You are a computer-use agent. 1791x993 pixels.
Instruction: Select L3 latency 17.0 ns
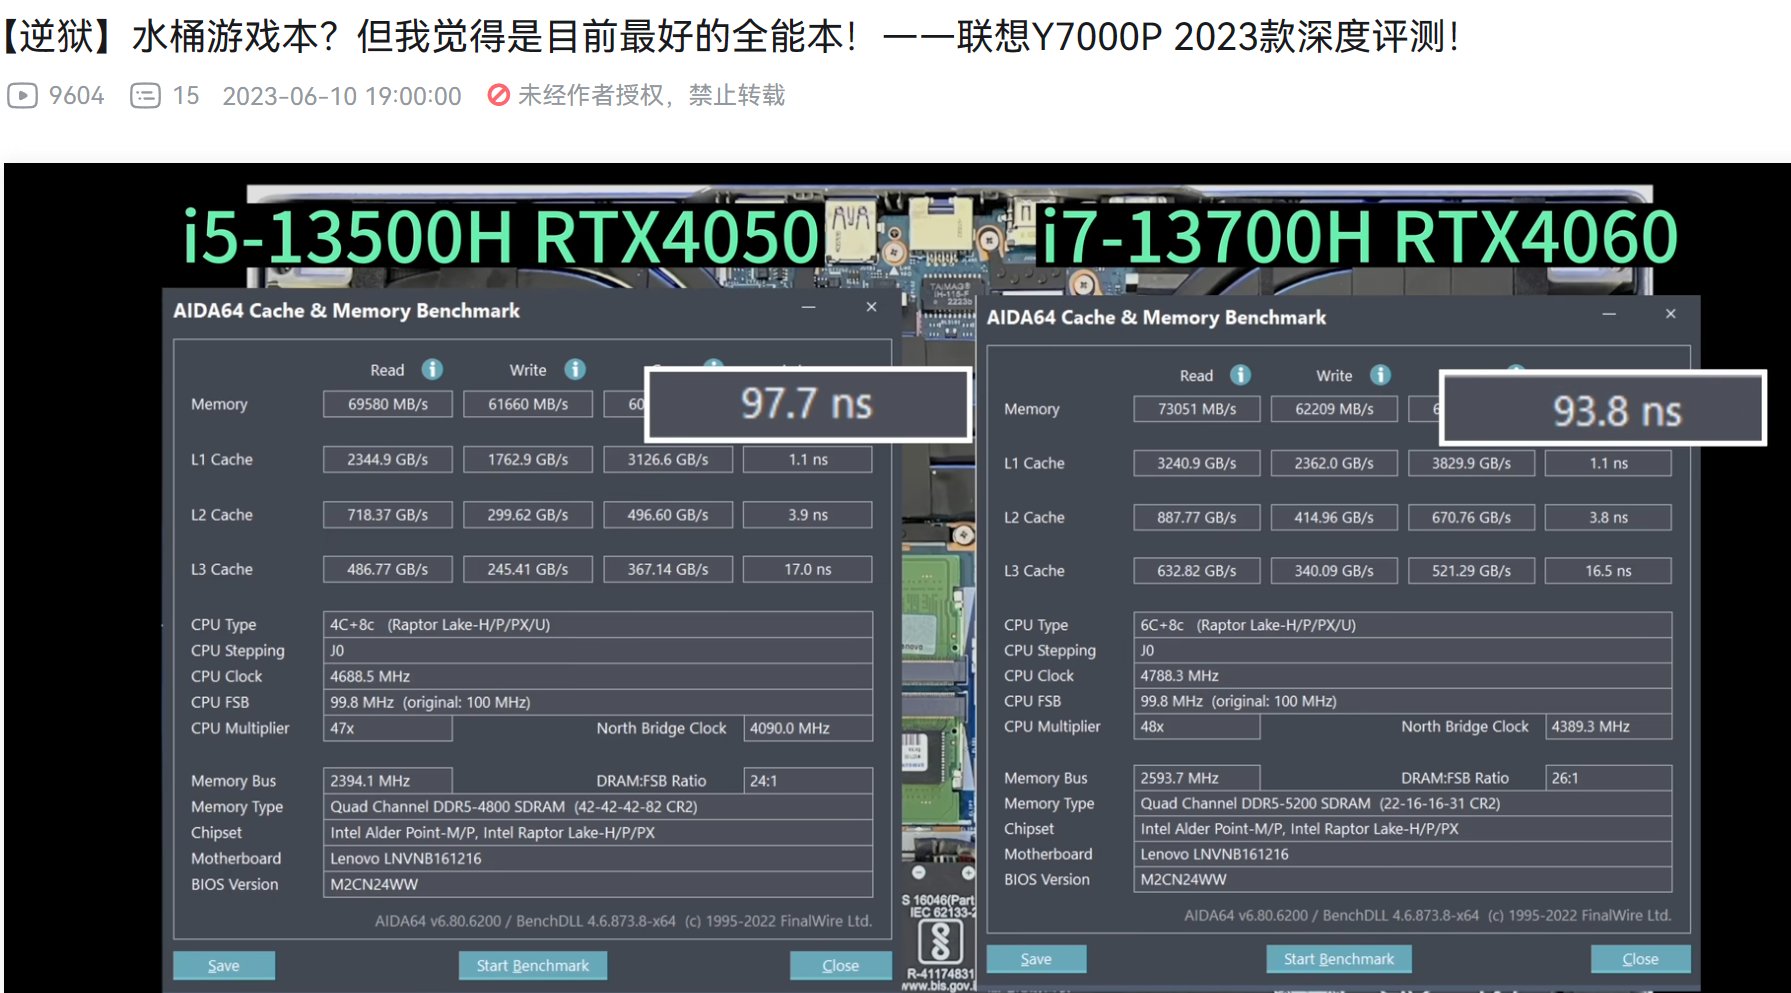pyautogui.click(x=808, y=569)
